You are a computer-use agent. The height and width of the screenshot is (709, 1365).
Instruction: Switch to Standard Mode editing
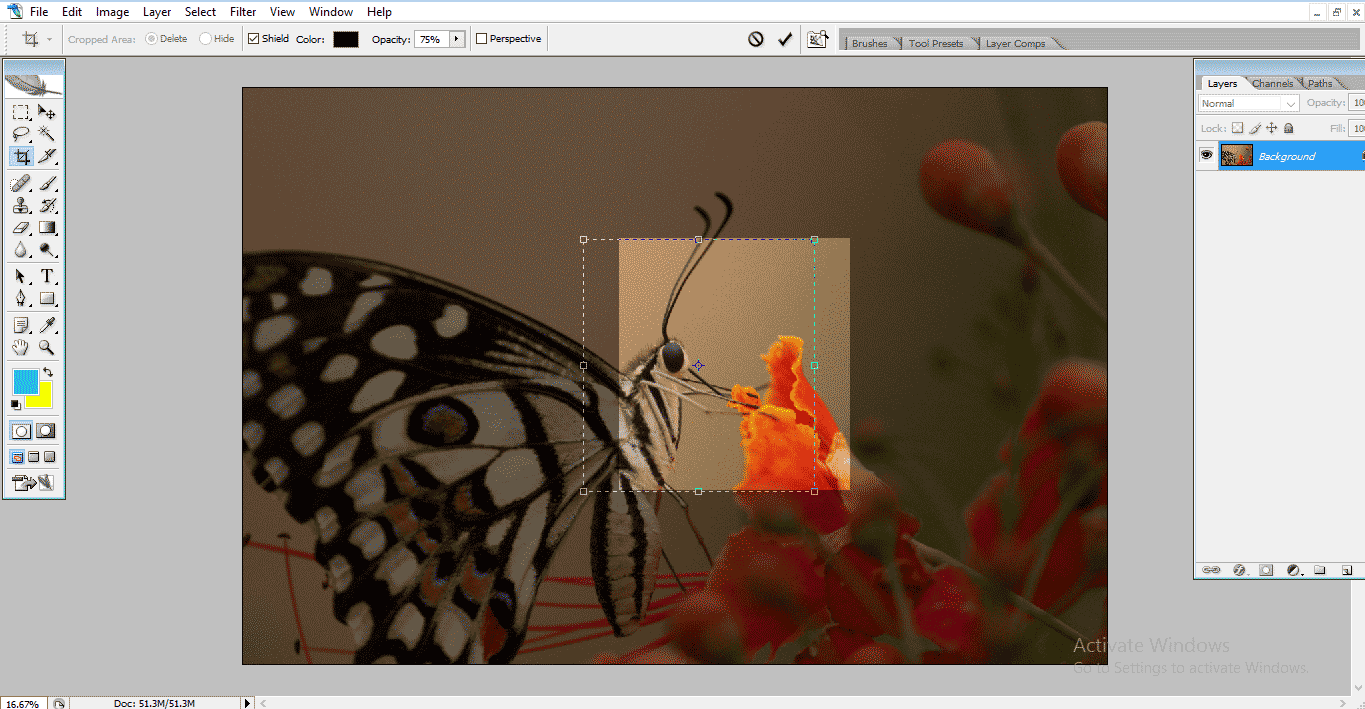coord(21,431)
